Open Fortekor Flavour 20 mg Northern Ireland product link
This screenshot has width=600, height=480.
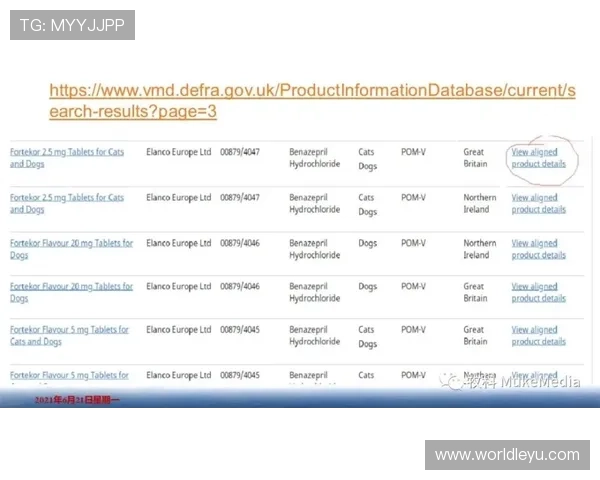[x=71, y=249]
